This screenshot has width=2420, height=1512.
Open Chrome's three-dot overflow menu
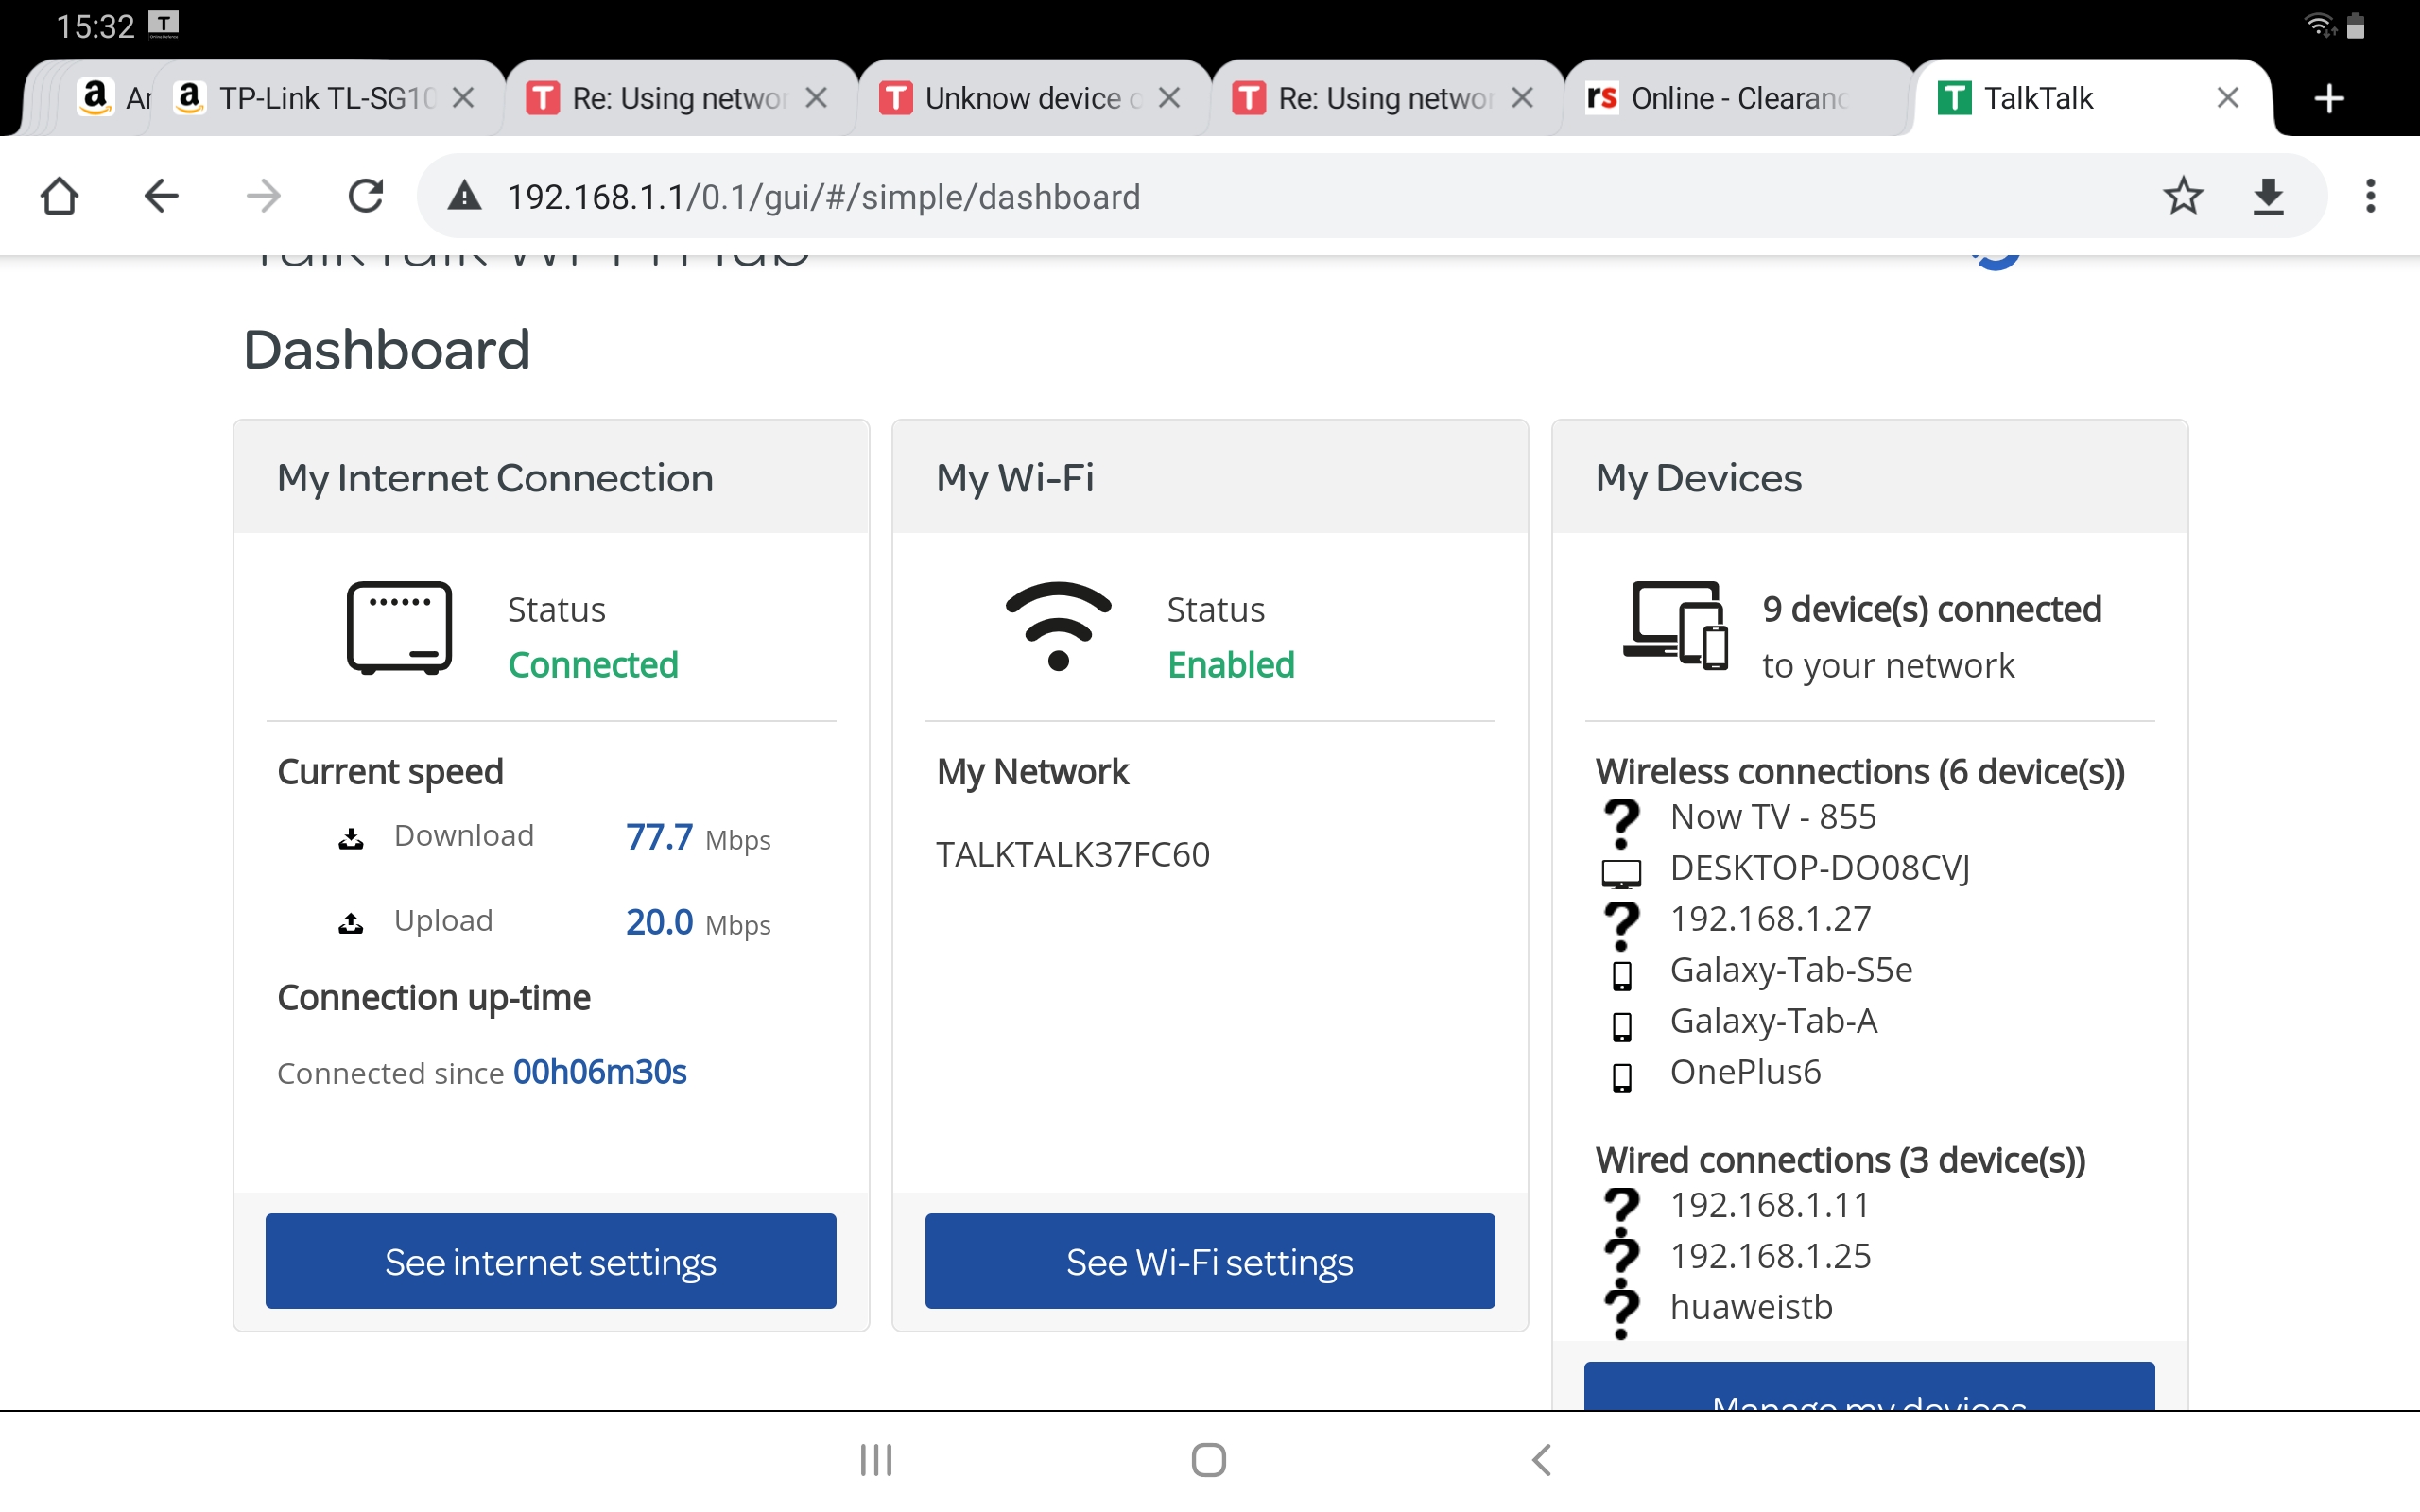pyautogui.click(x=2370, y=195)
